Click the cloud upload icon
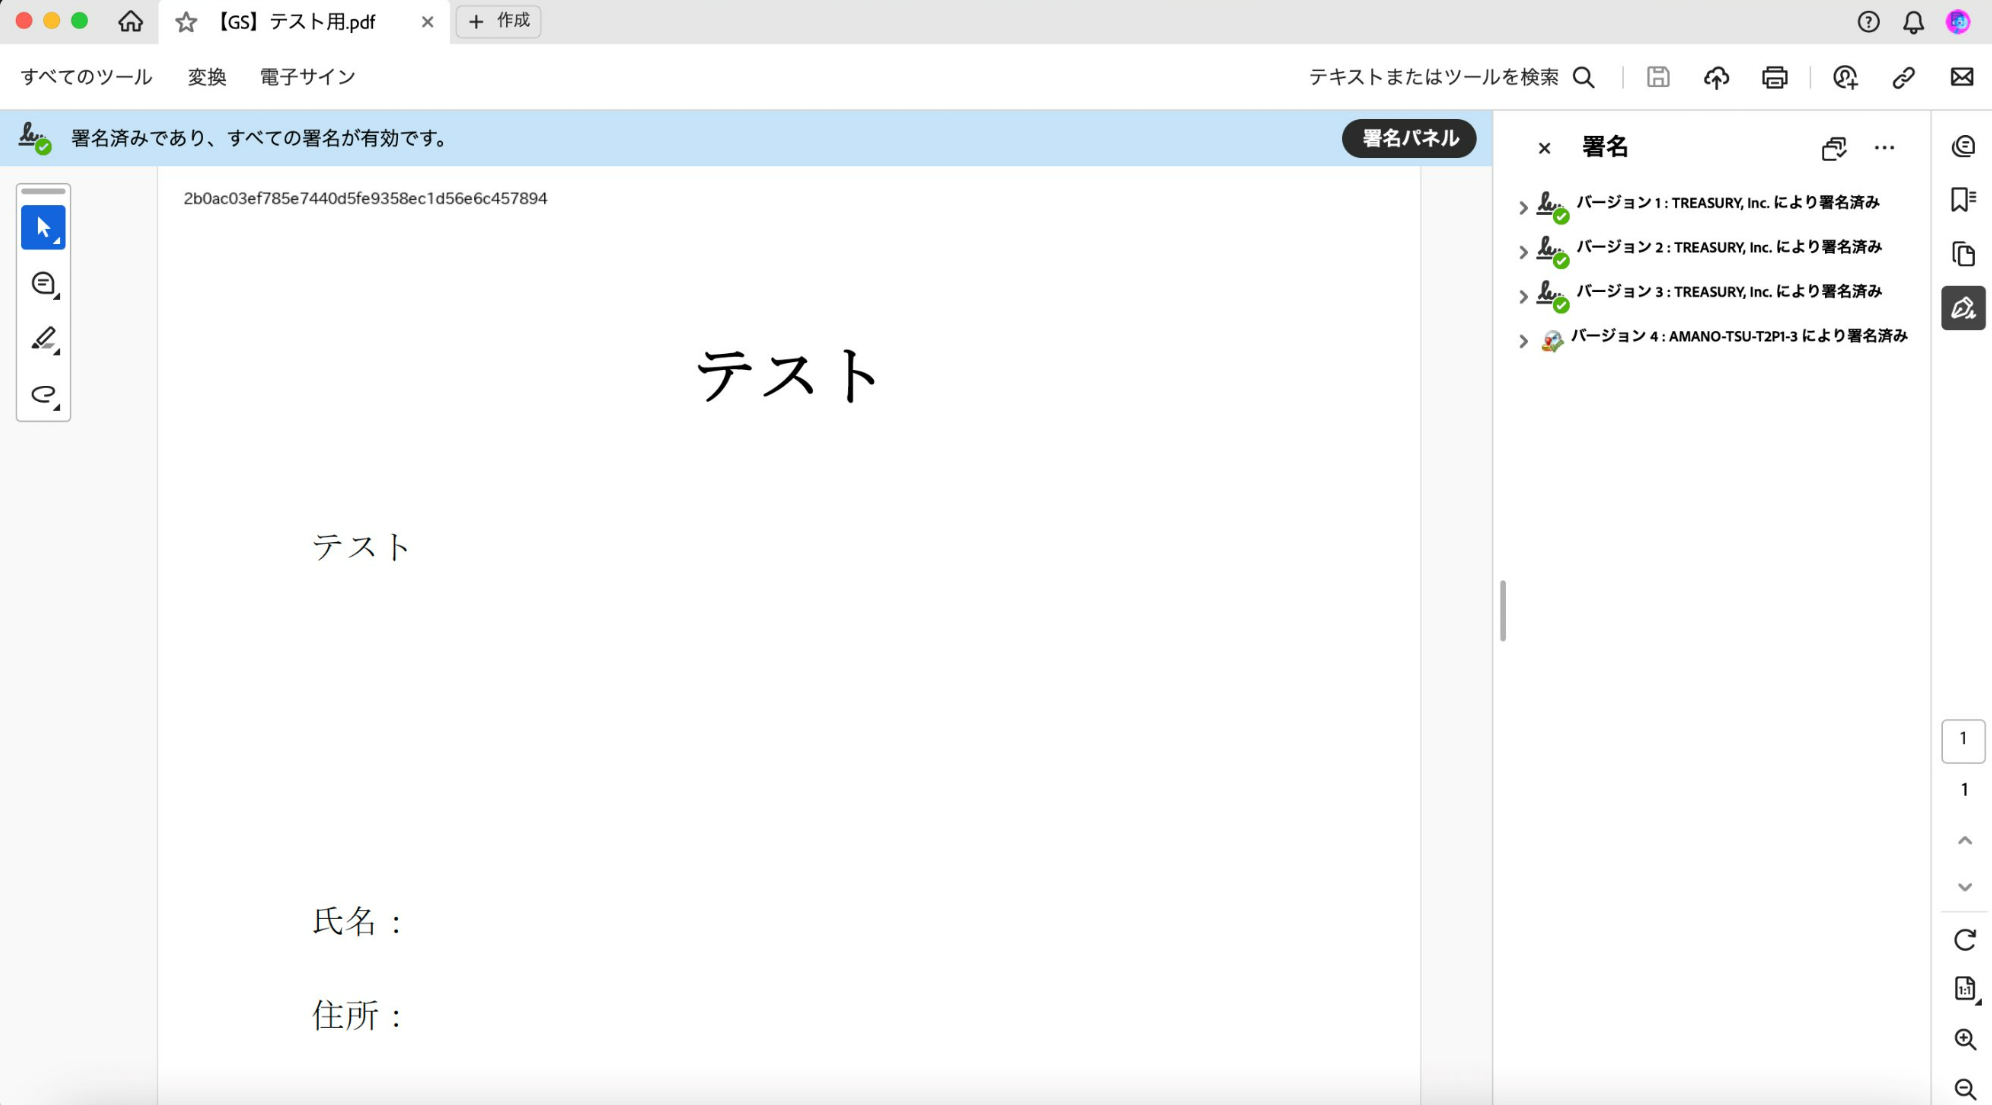 point(1716,77)
